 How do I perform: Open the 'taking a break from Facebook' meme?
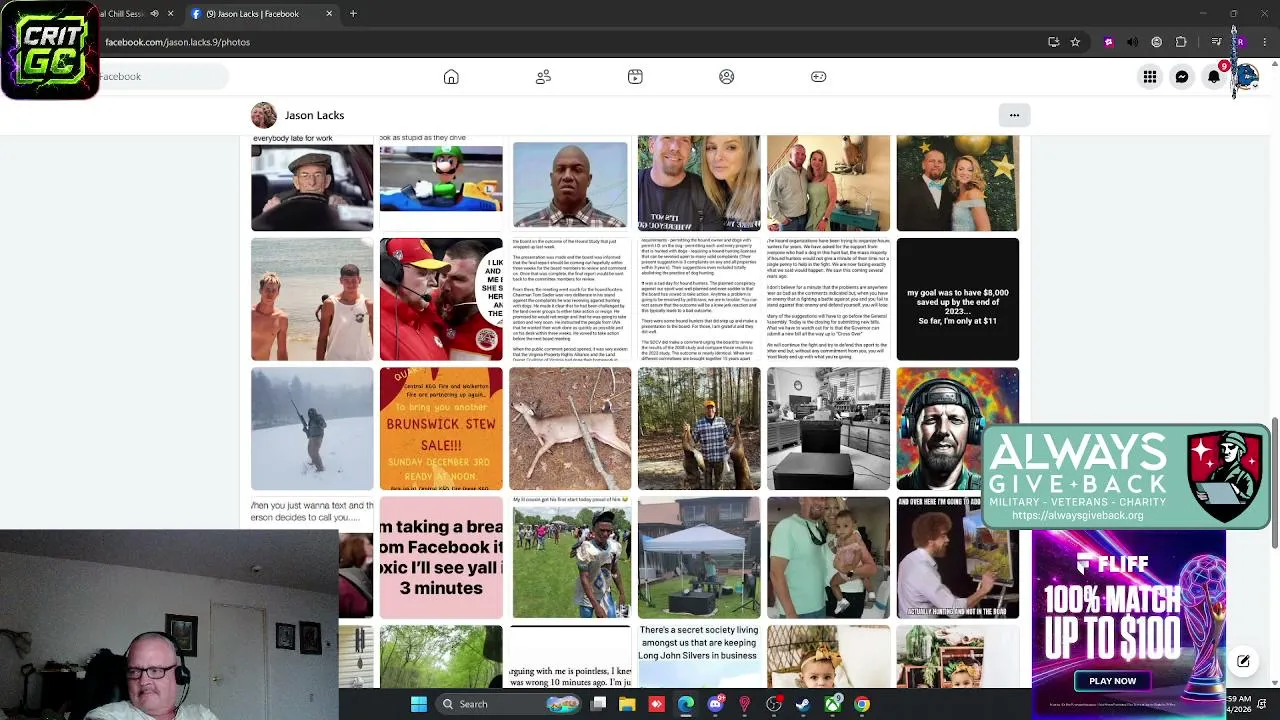coord(441,558)
